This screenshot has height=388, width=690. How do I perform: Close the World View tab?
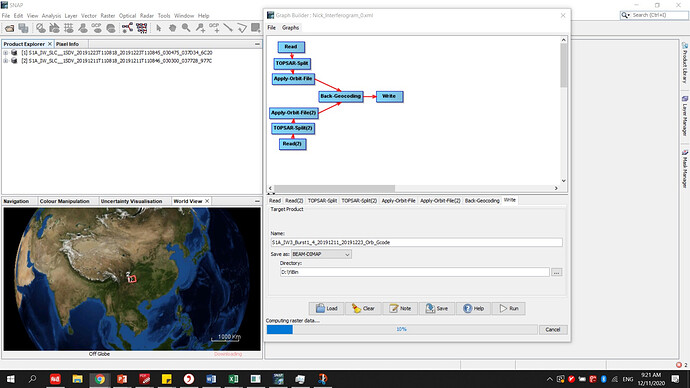[207, 201]
